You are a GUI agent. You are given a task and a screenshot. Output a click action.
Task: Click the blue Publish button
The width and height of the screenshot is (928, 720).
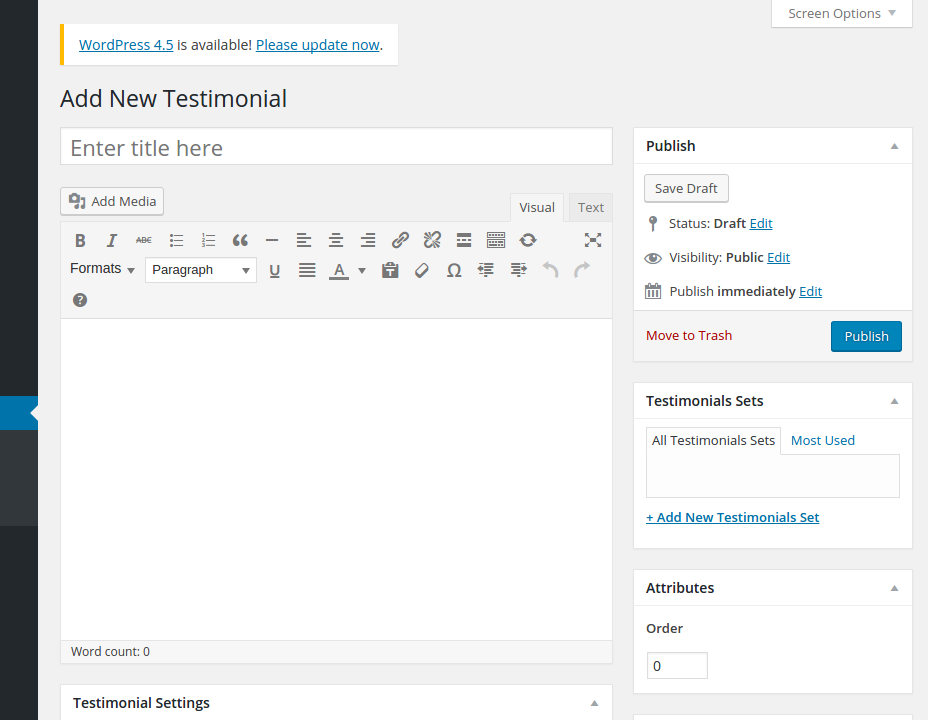865,336
